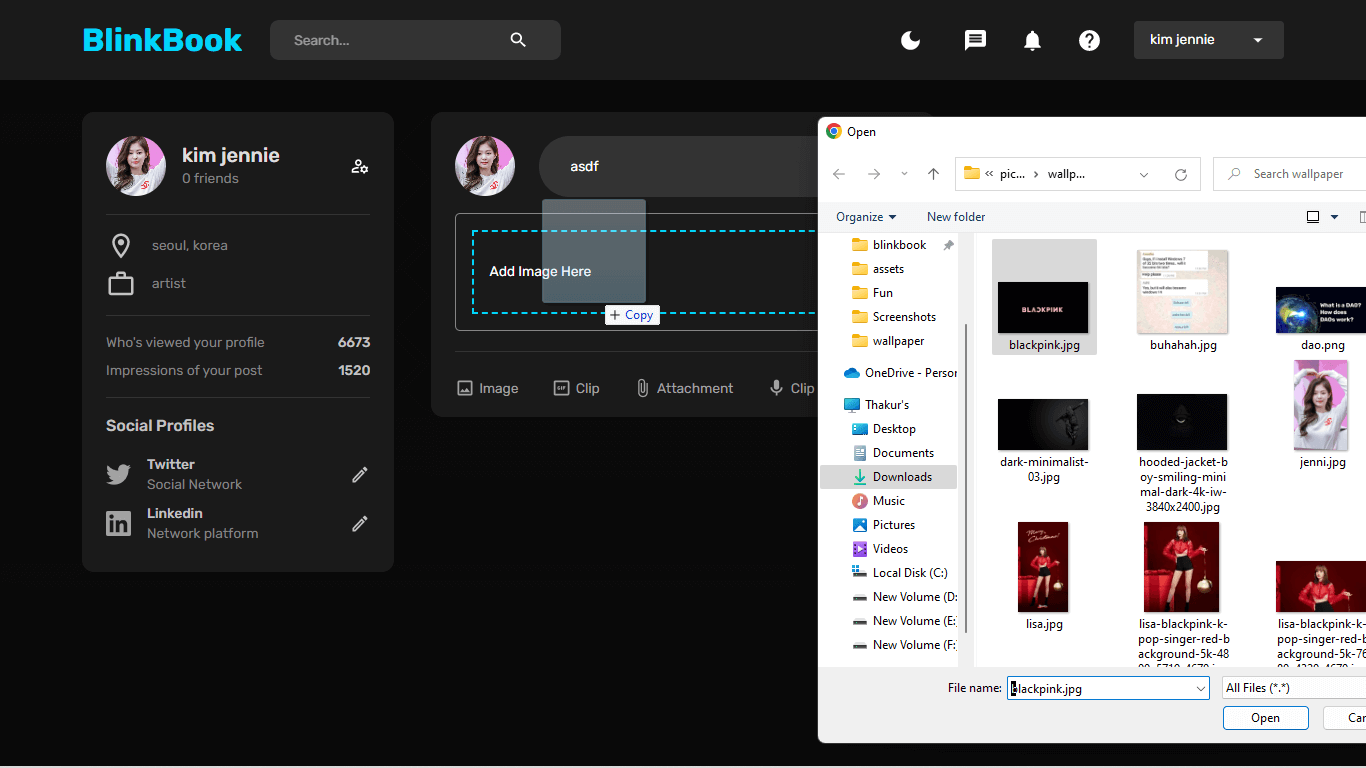Edit the Linkedin social profile pencil

[x=360, y=523]
